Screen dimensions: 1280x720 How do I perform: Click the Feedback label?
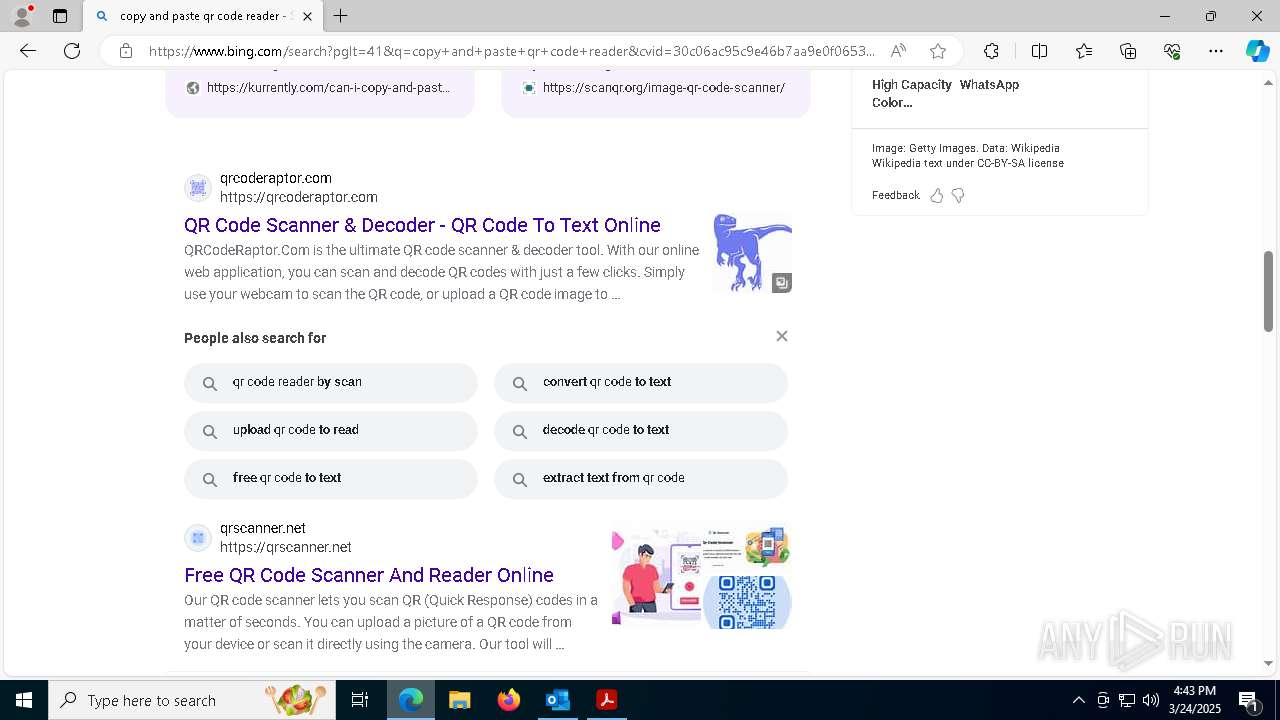[x=895, y=195]
